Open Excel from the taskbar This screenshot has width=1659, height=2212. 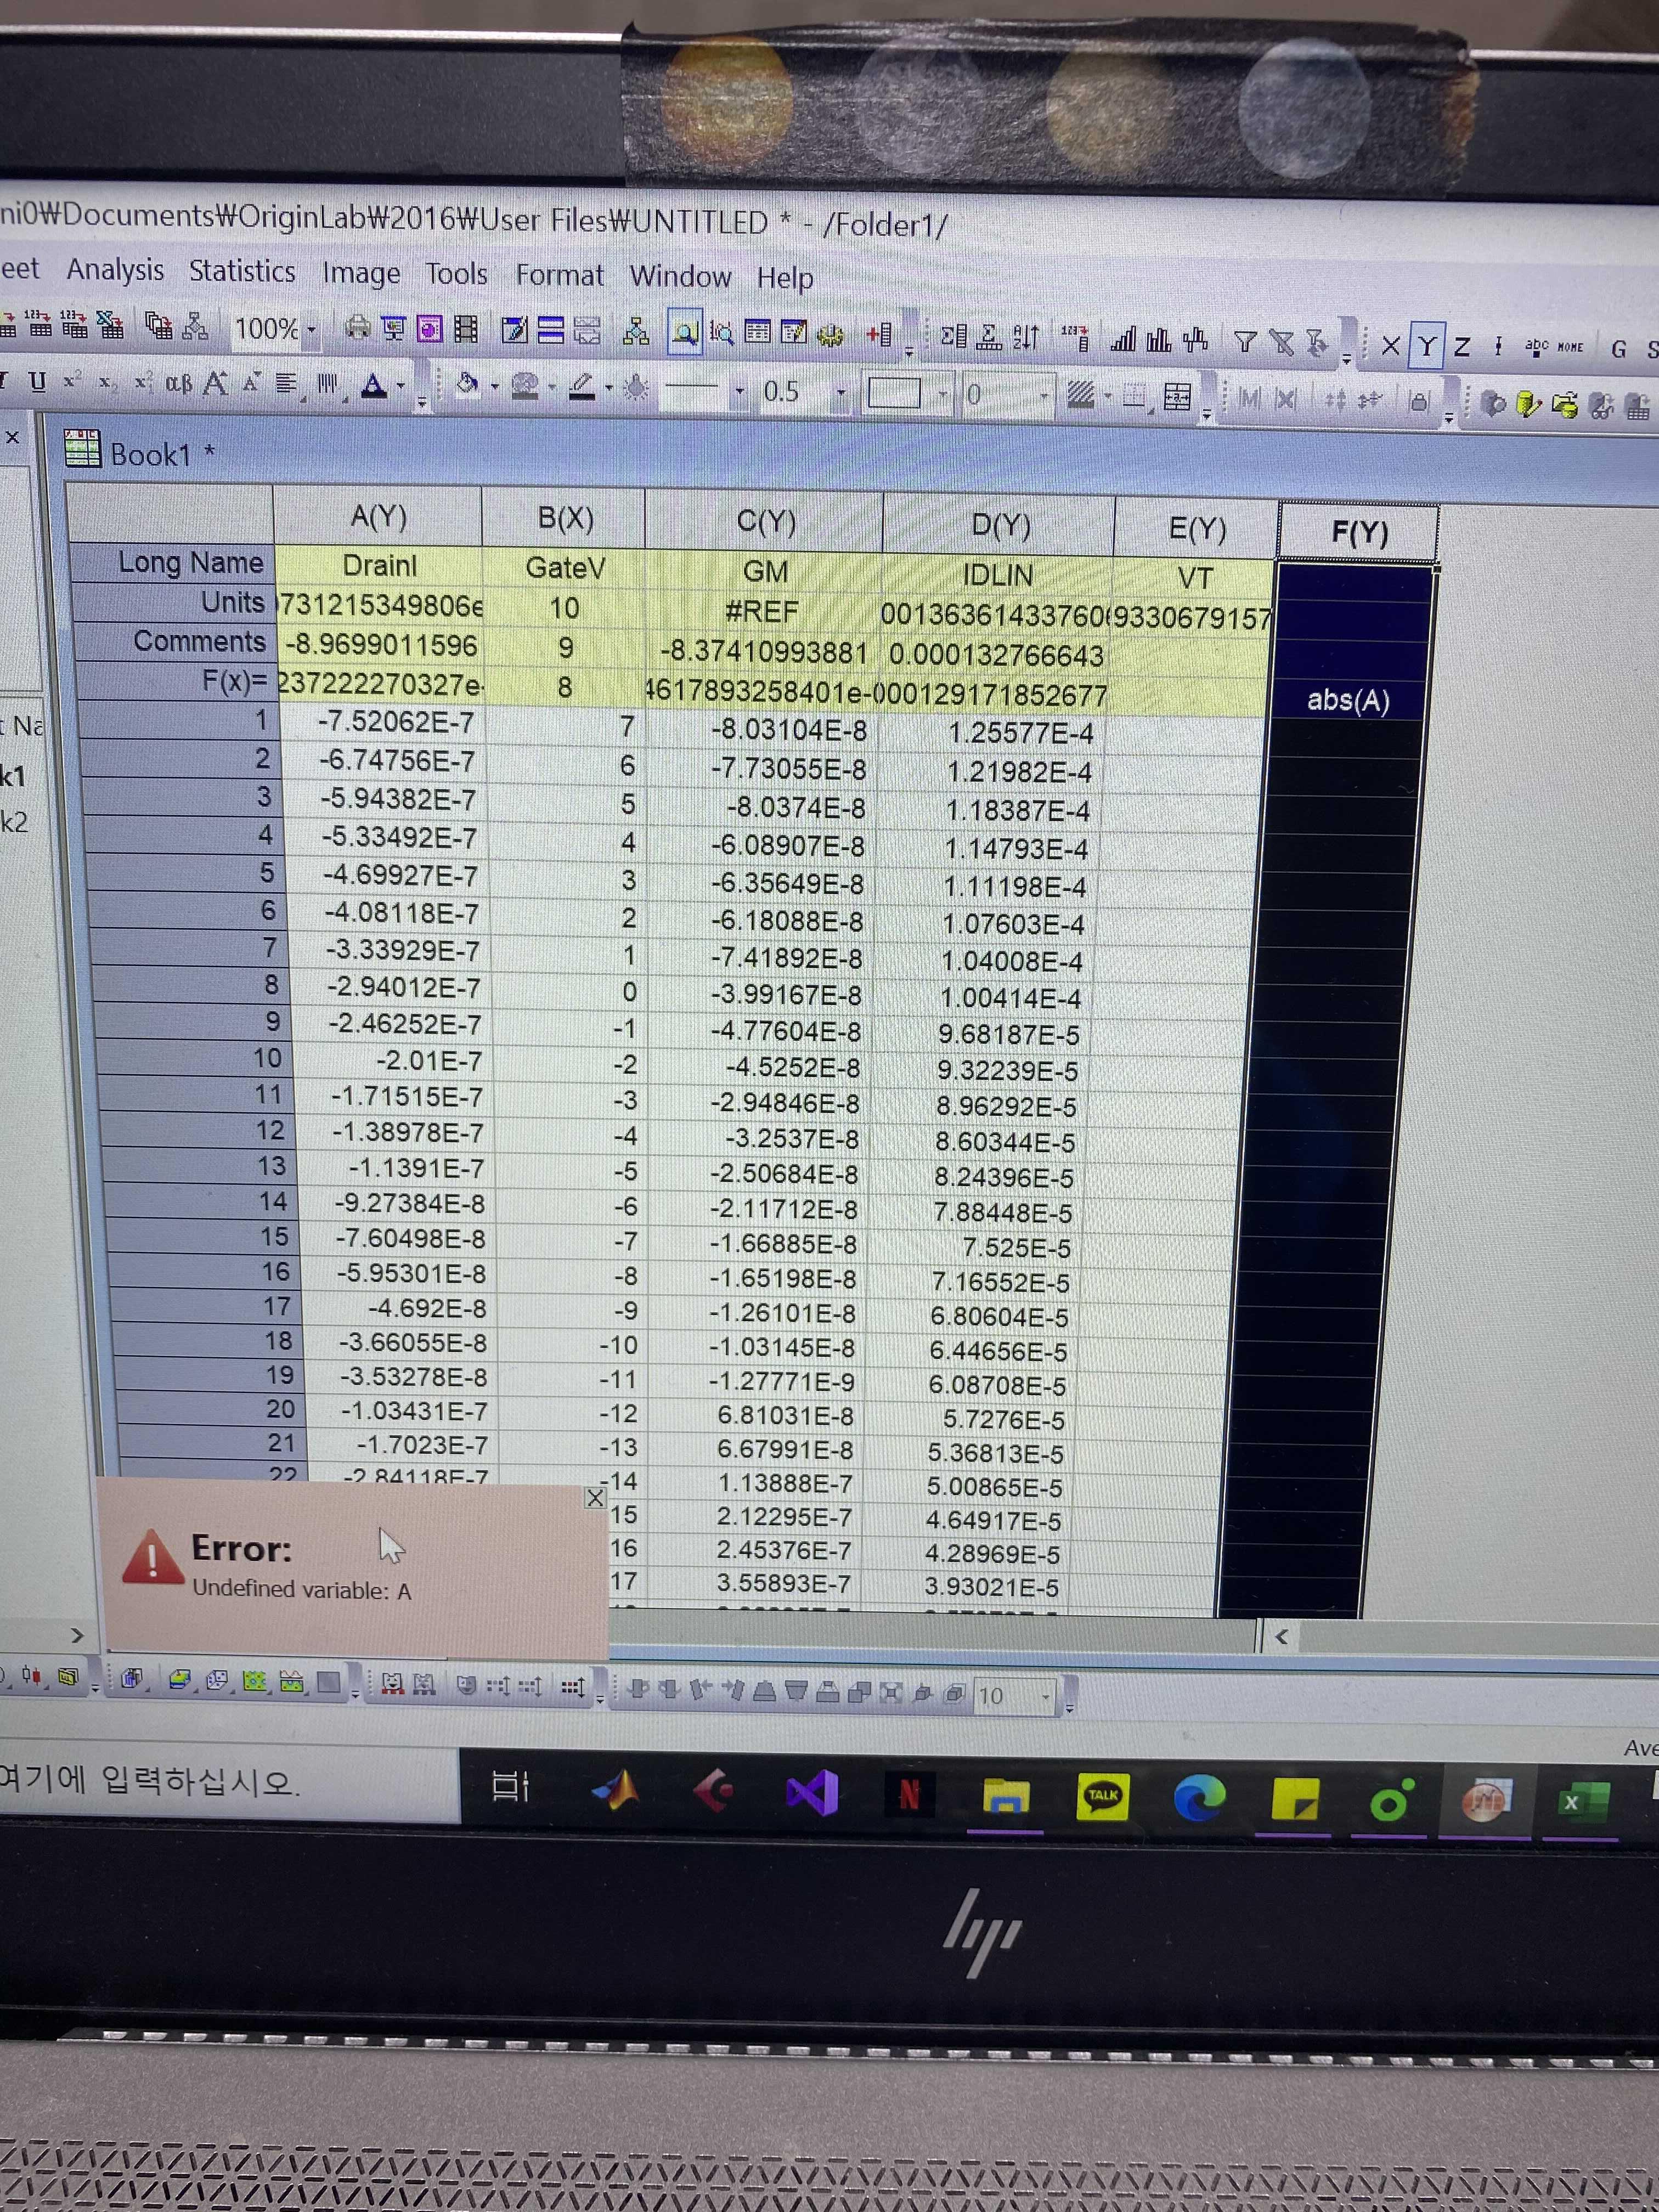(1583, 1803)
